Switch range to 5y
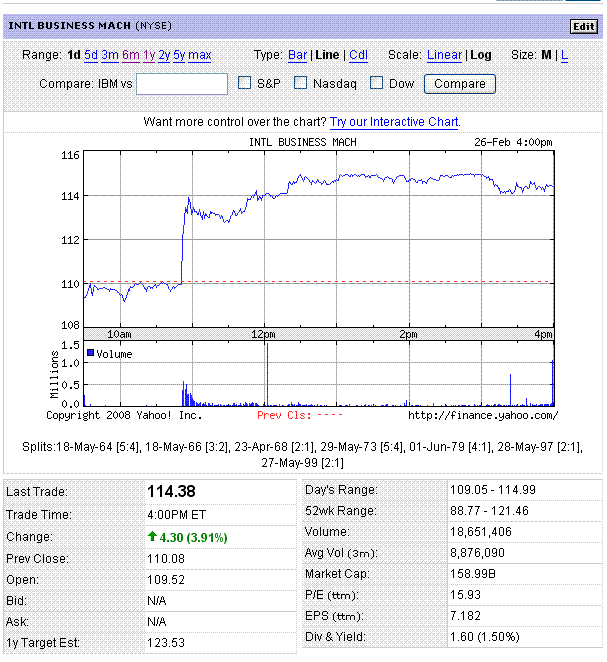Screen dimensions: 607x662 [179, 55]
